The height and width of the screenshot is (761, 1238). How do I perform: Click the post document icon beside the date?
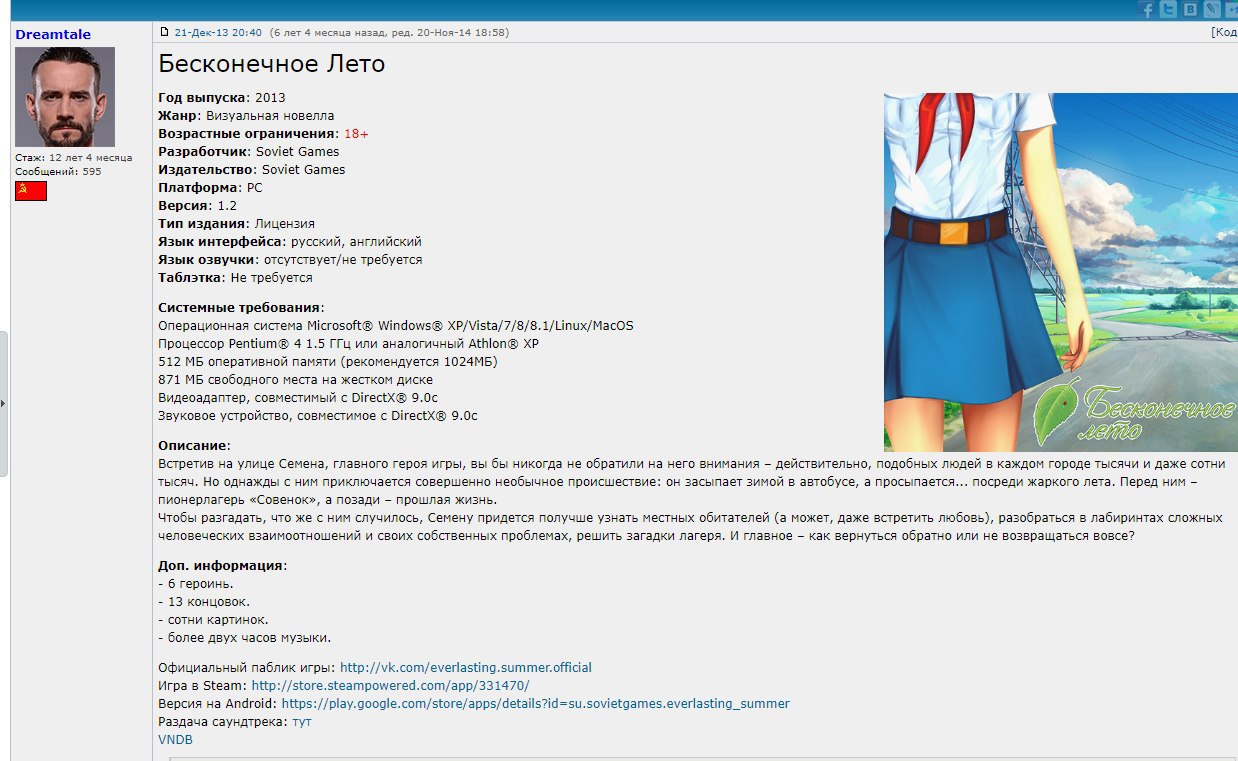(x=165, y=32)
